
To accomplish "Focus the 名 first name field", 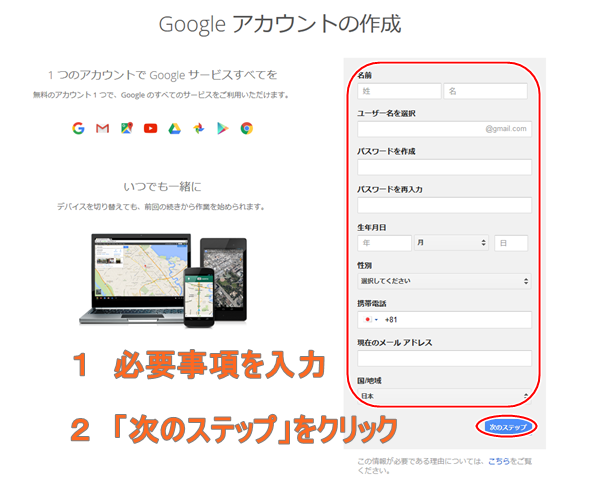I will pos(486,91).
